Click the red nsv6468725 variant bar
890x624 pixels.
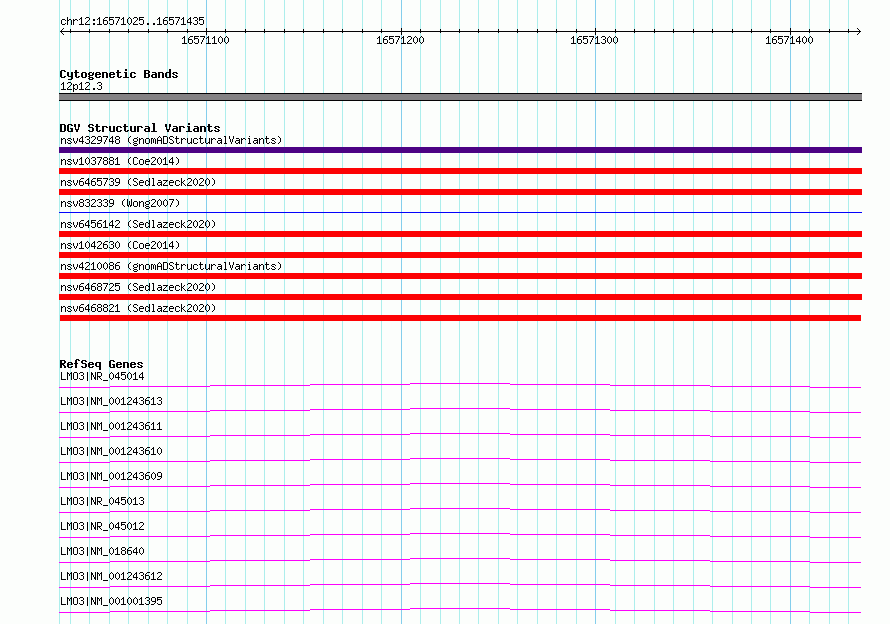[460, 297]
